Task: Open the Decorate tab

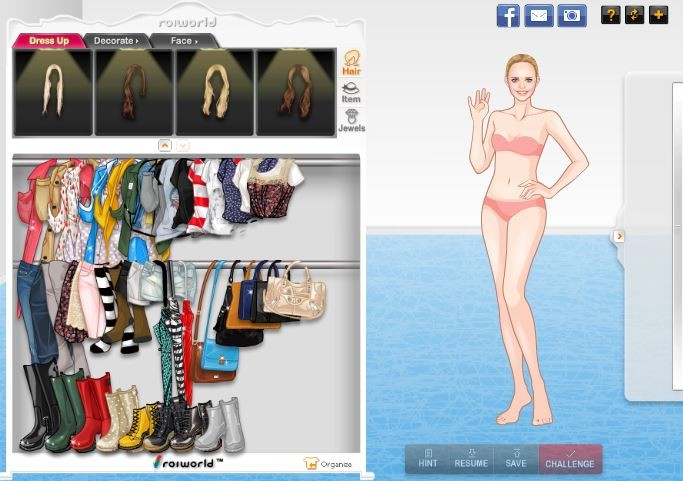Action: (115, 41)
